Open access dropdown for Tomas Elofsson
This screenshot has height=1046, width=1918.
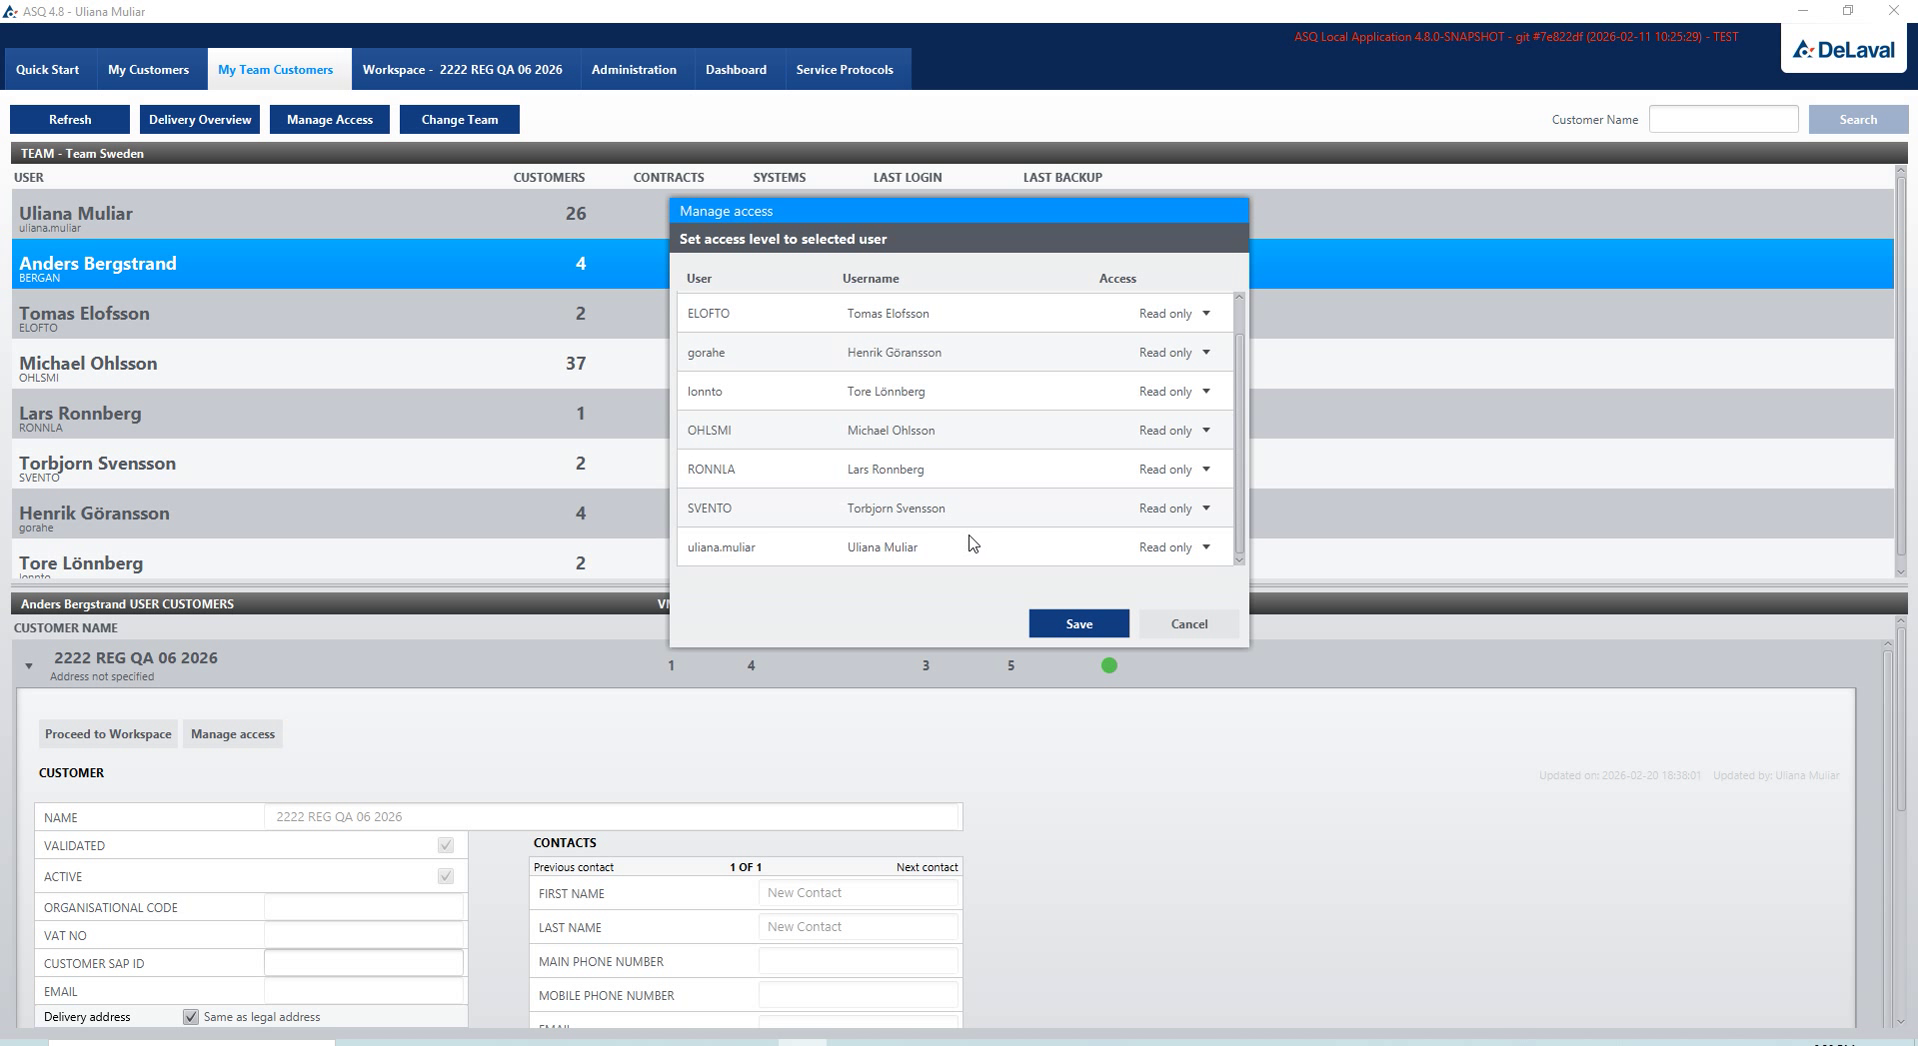[x=1176, y=313]
